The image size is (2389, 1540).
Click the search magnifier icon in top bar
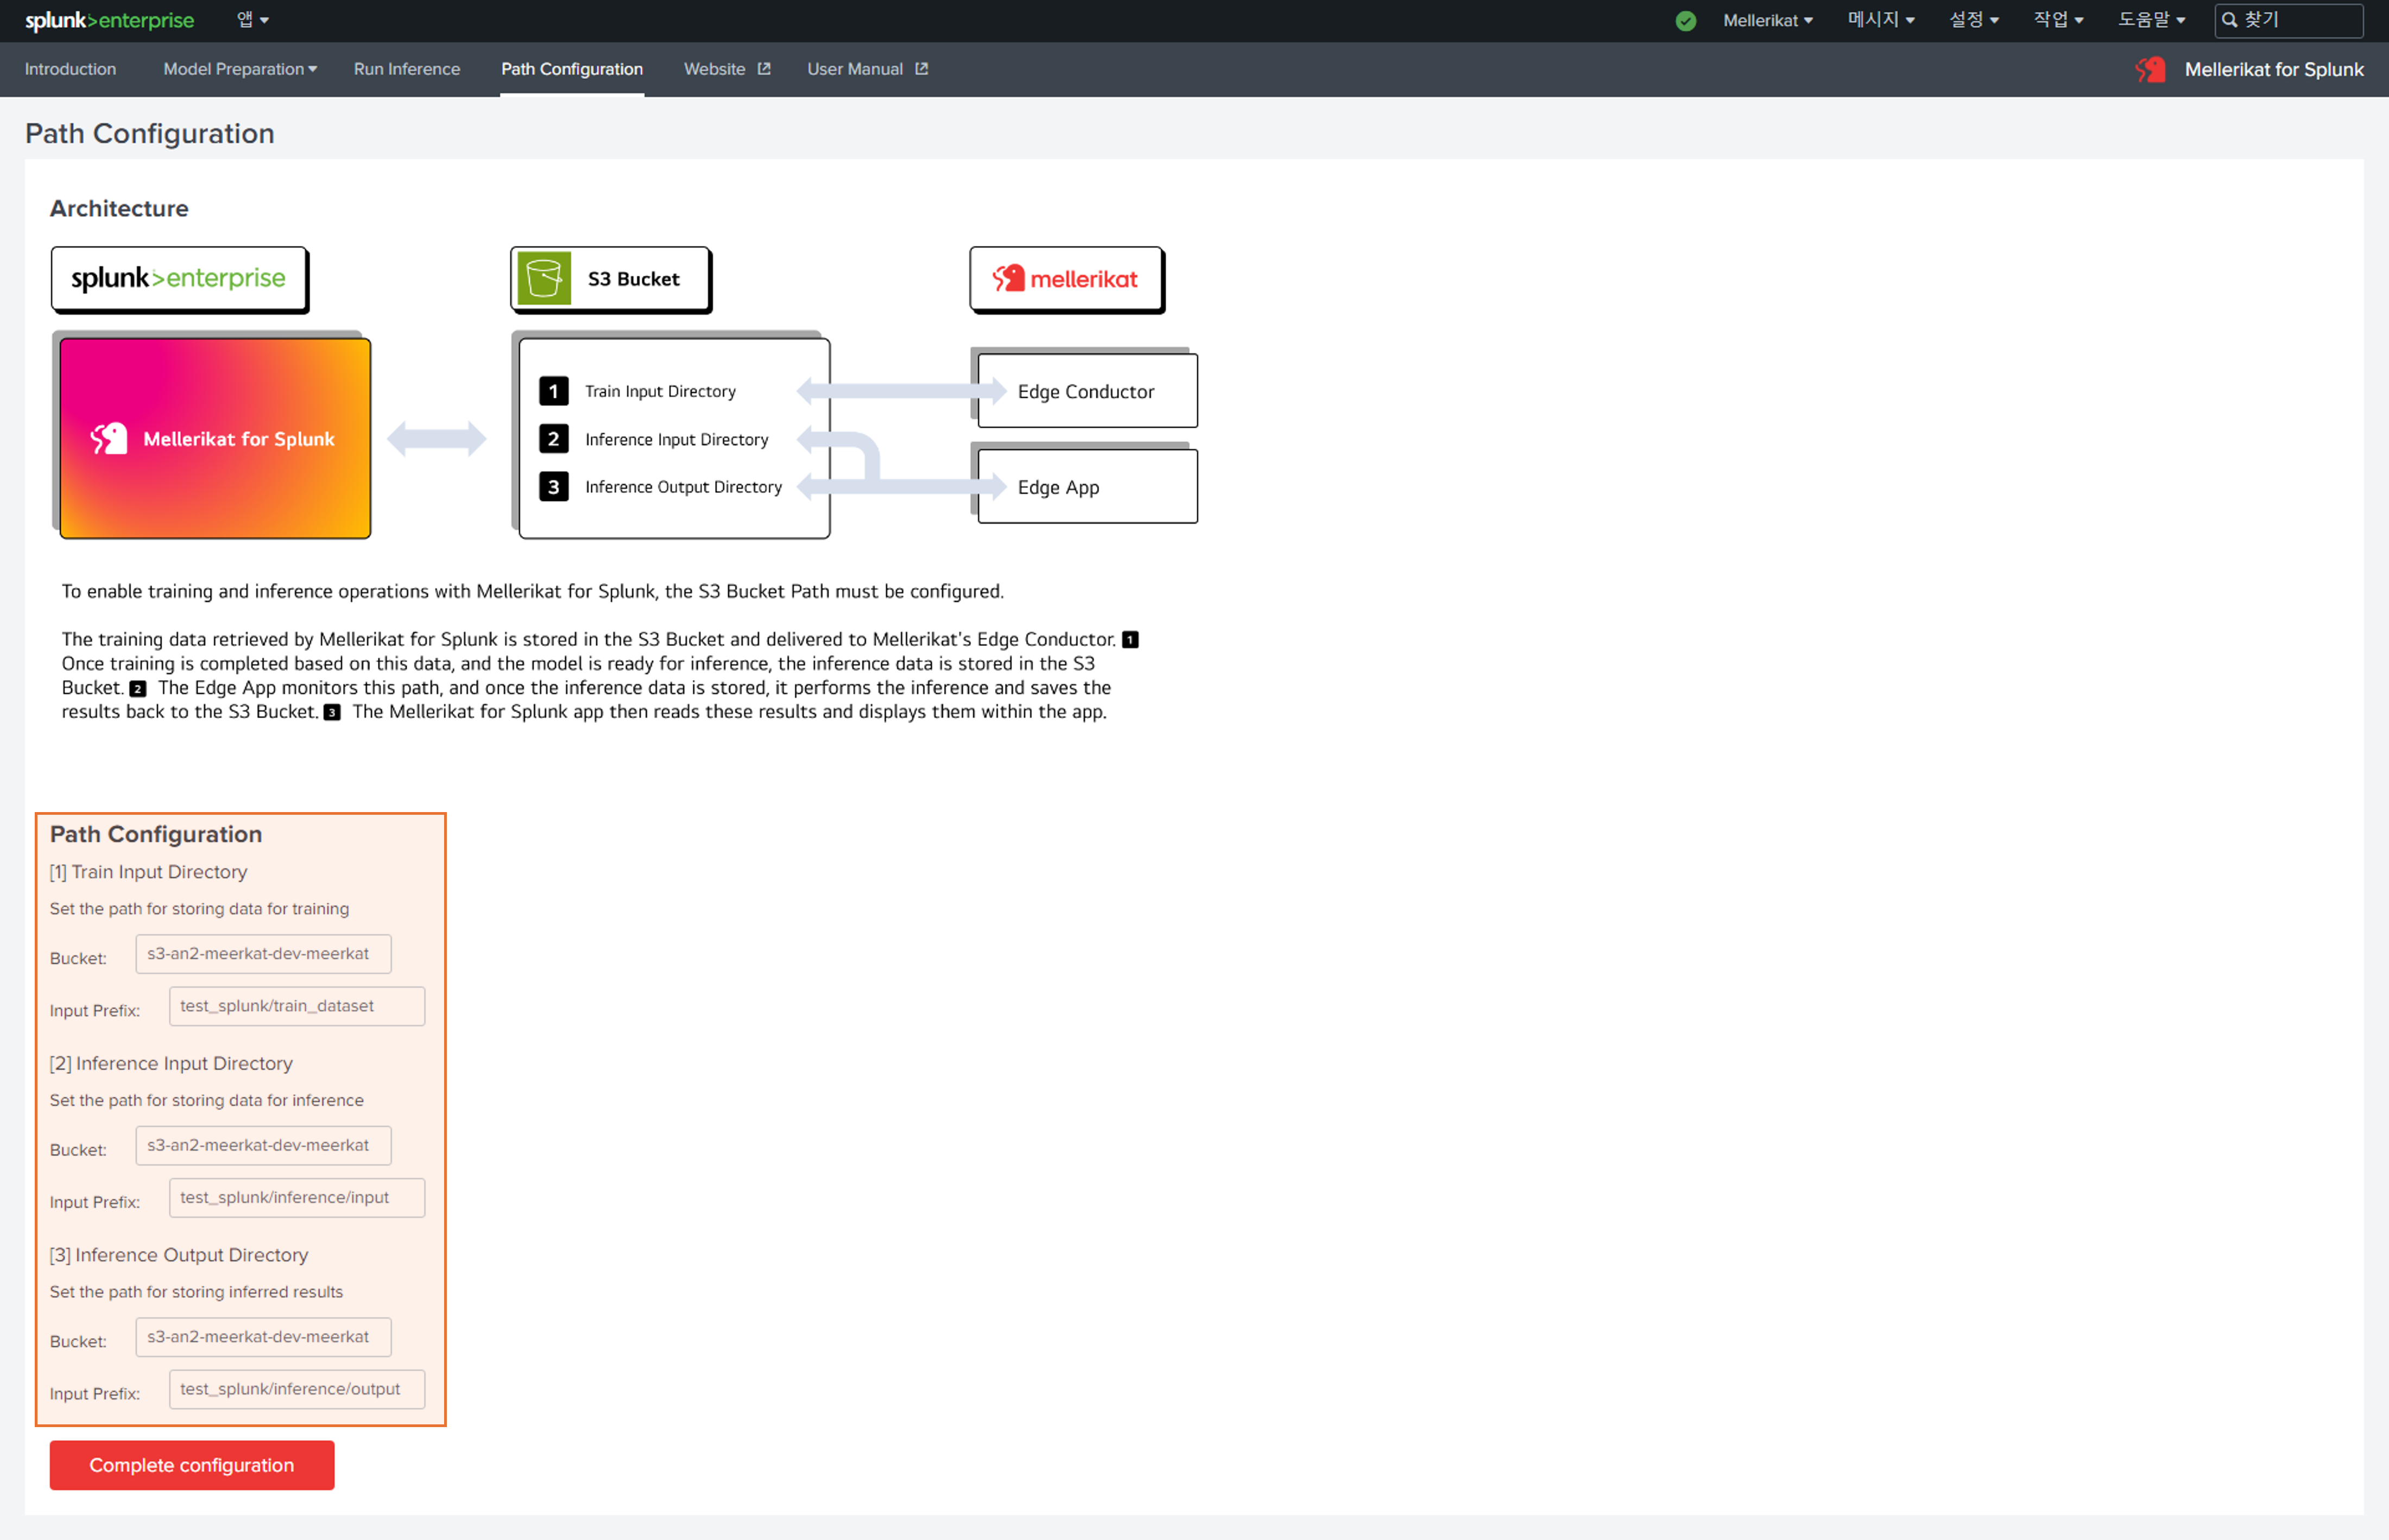pyautogui.click(x=2229, y=20)
